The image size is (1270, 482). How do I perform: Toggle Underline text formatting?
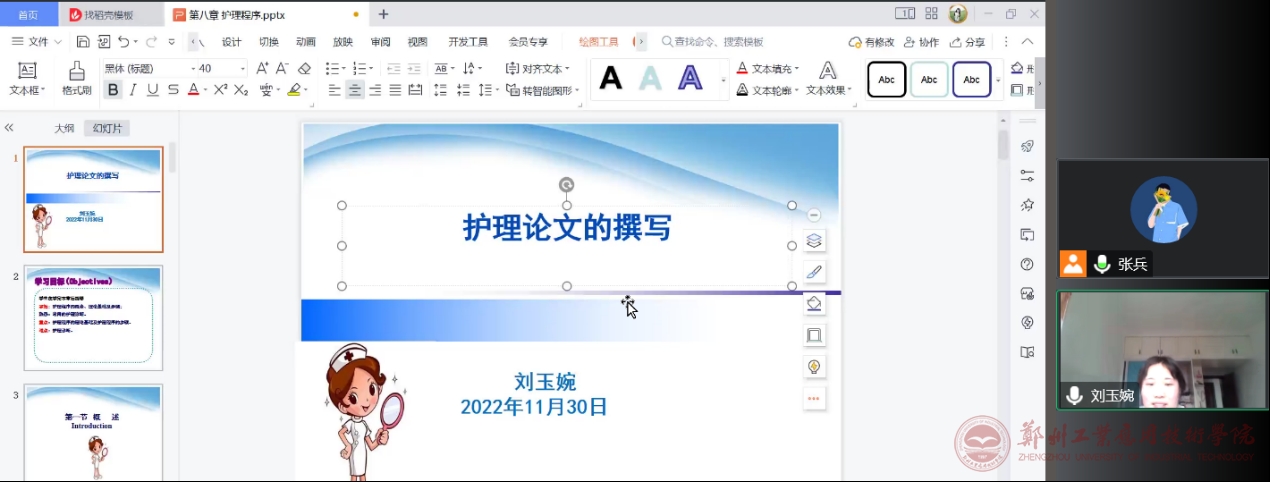click(152, 90)
